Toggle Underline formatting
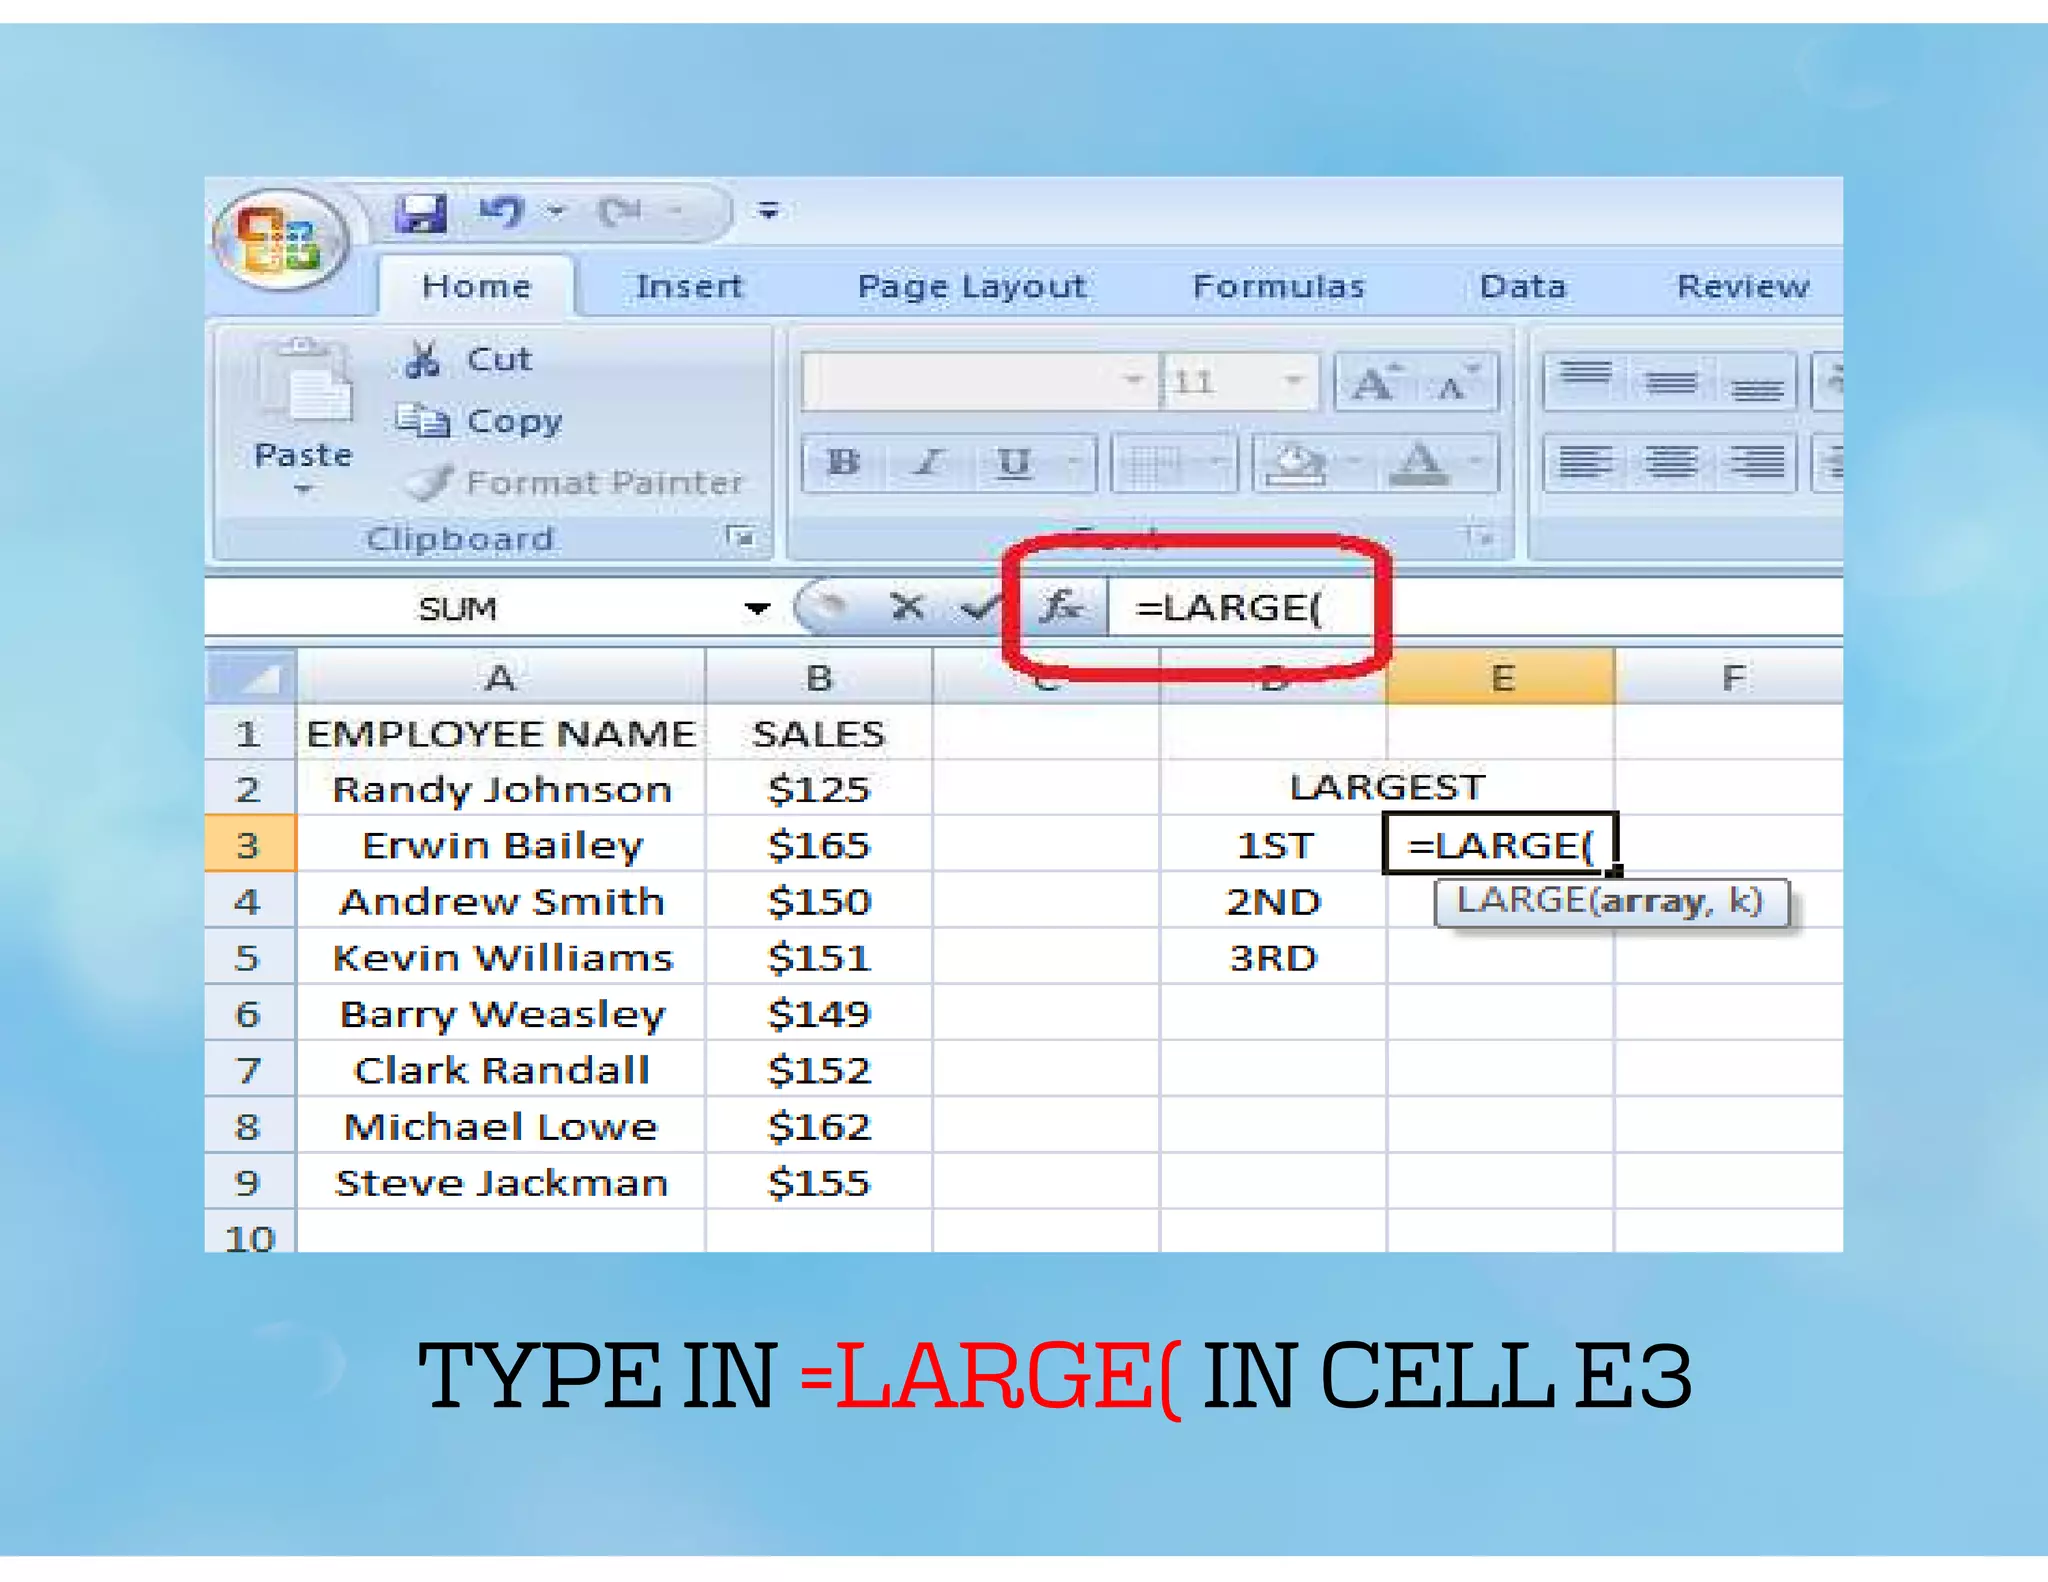Image resolution: width=2048 pixels, height=1582 pixels. (1014, 462)
